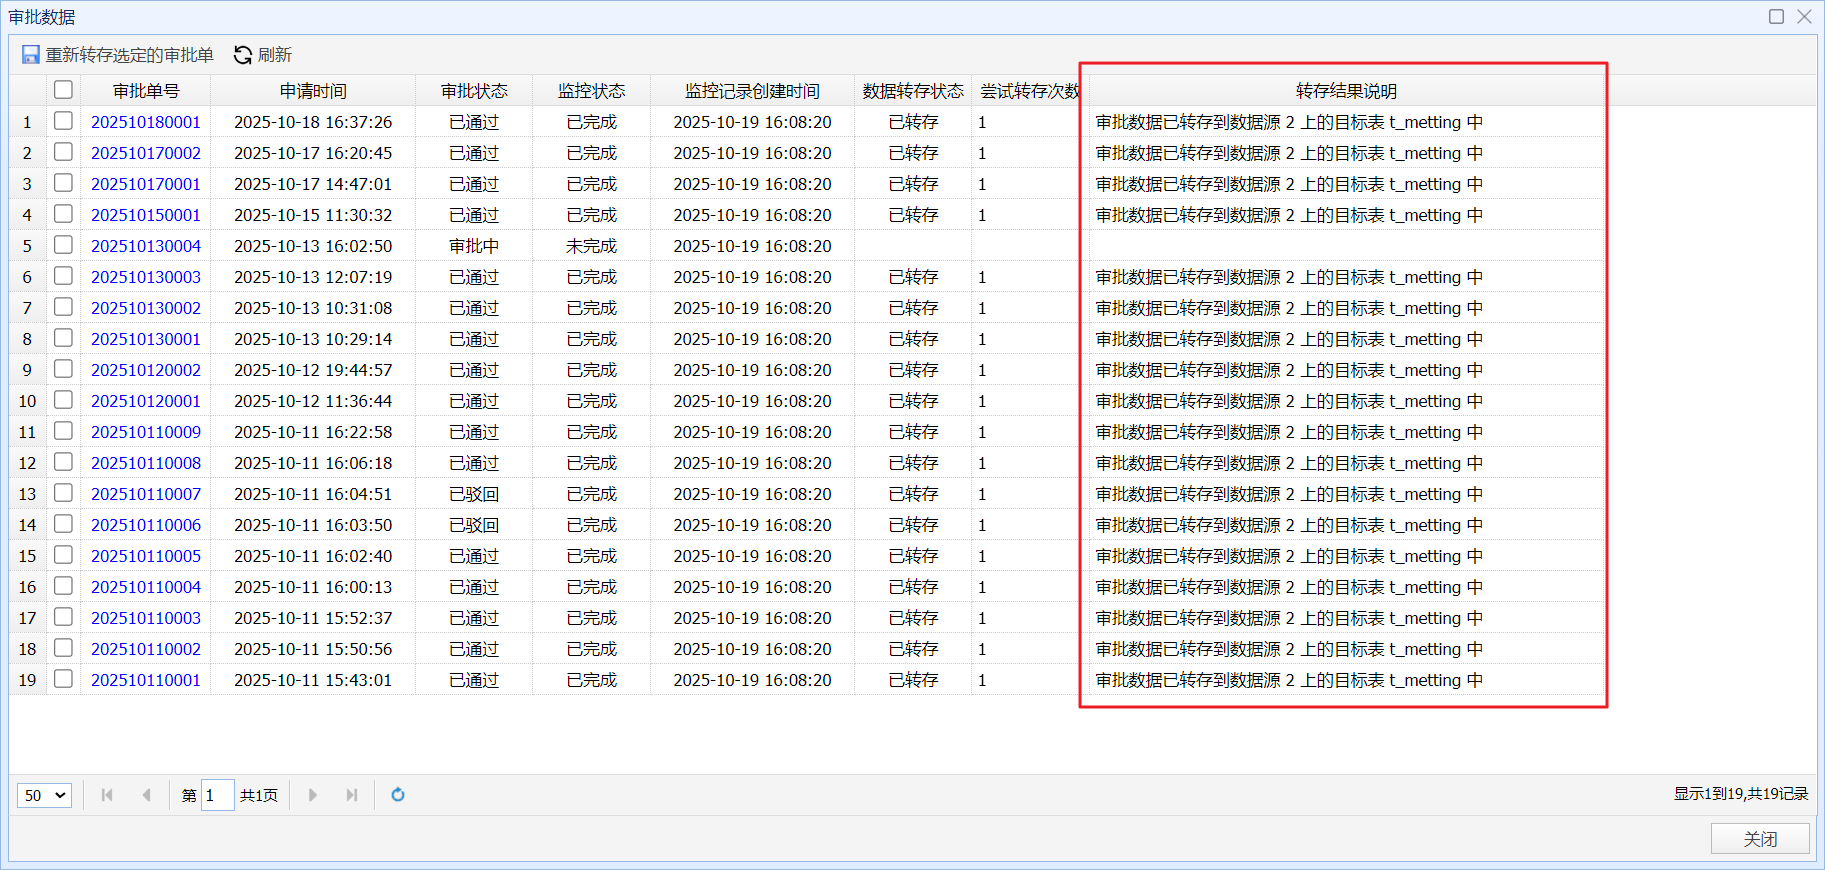Image resolution: width=1825 pixels, height=870 pixels.
Task: Click the 审批状态 column header
Action: [x=474, y=91]
